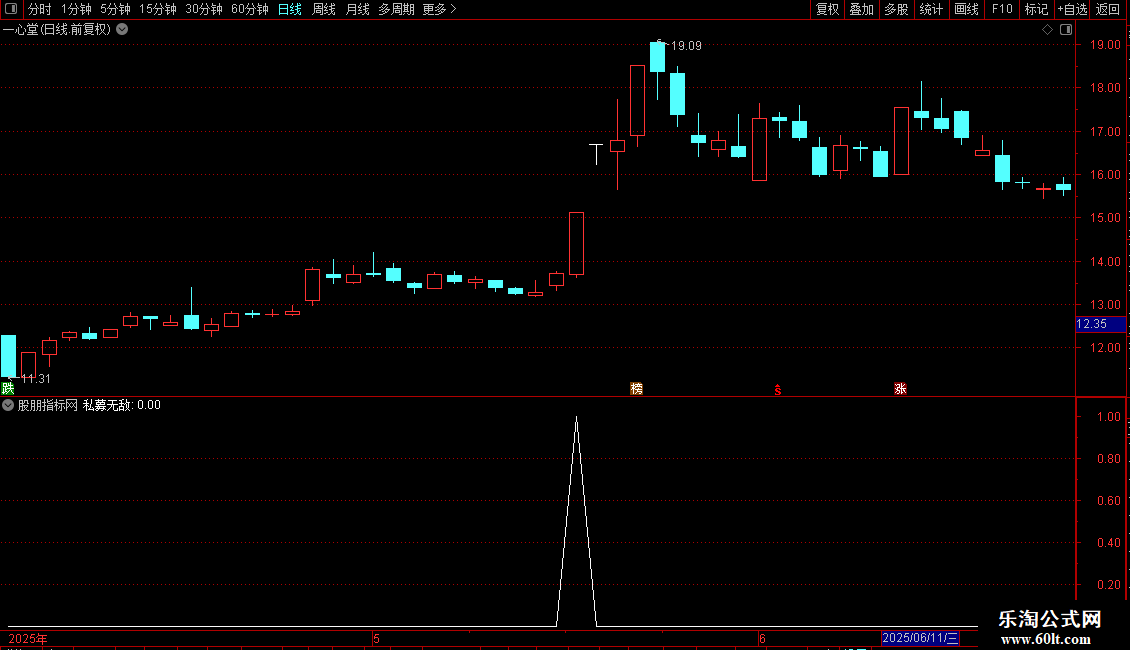Viewport: 1130px width, 650px height.
Task: Click the 15.00 price axis label
Action: pos(1105,218)
